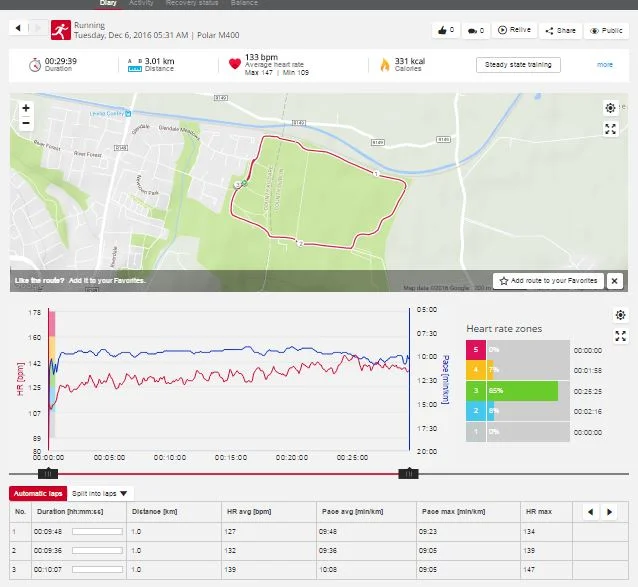
Task: Click Add route to your Favorites
Action: (x=548, y=281)
